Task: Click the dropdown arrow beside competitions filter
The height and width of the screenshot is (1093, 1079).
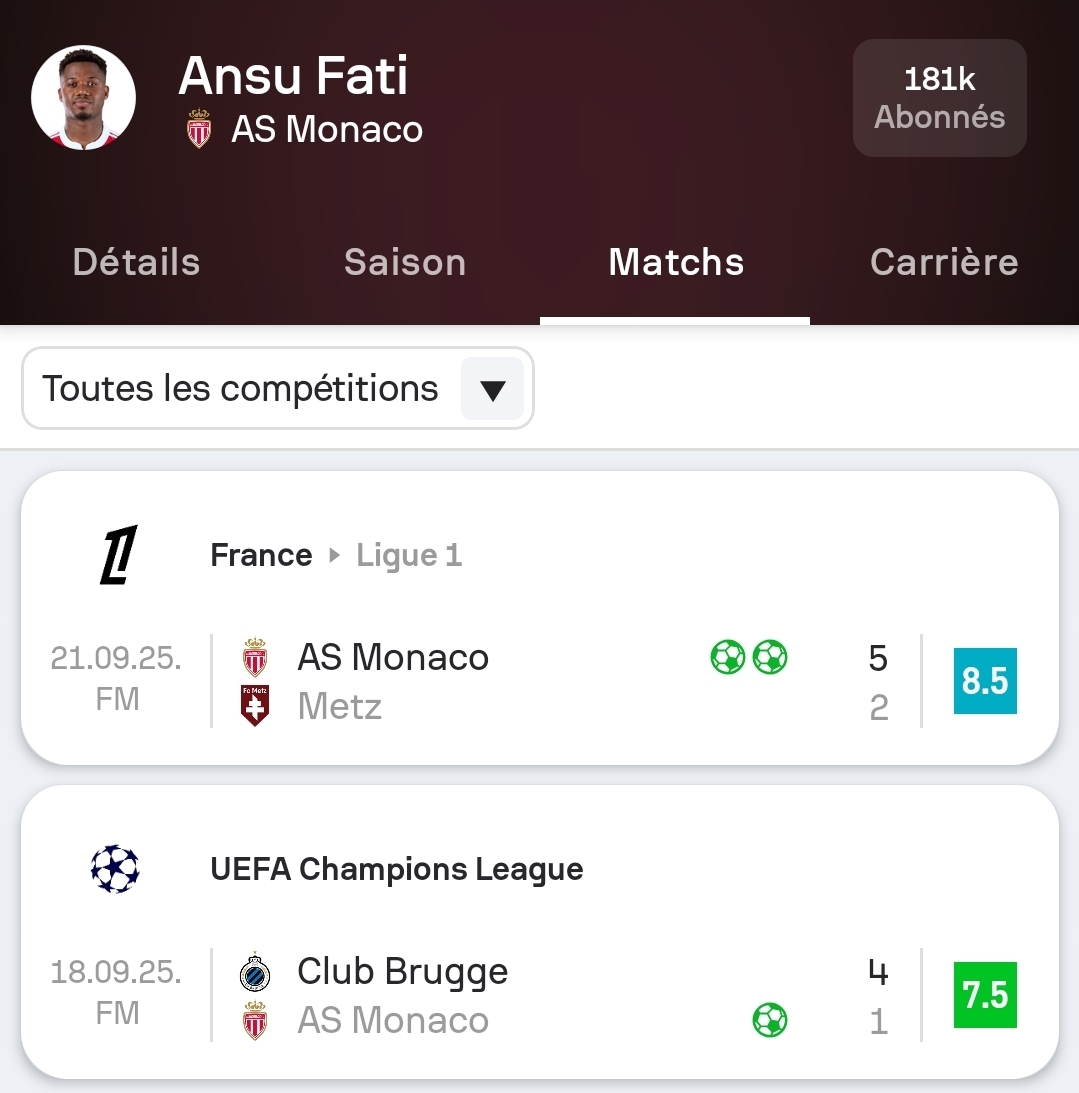Action: click(492, 389)
